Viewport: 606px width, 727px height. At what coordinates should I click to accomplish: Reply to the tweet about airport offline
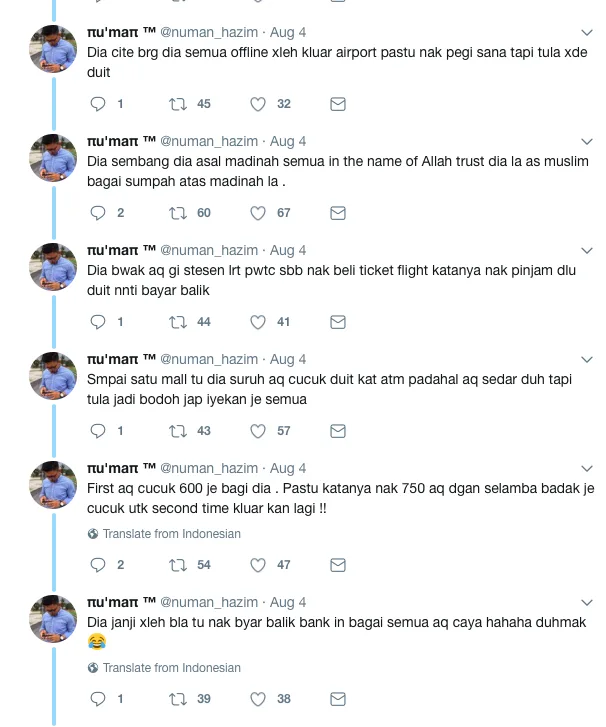coord(98,104)
